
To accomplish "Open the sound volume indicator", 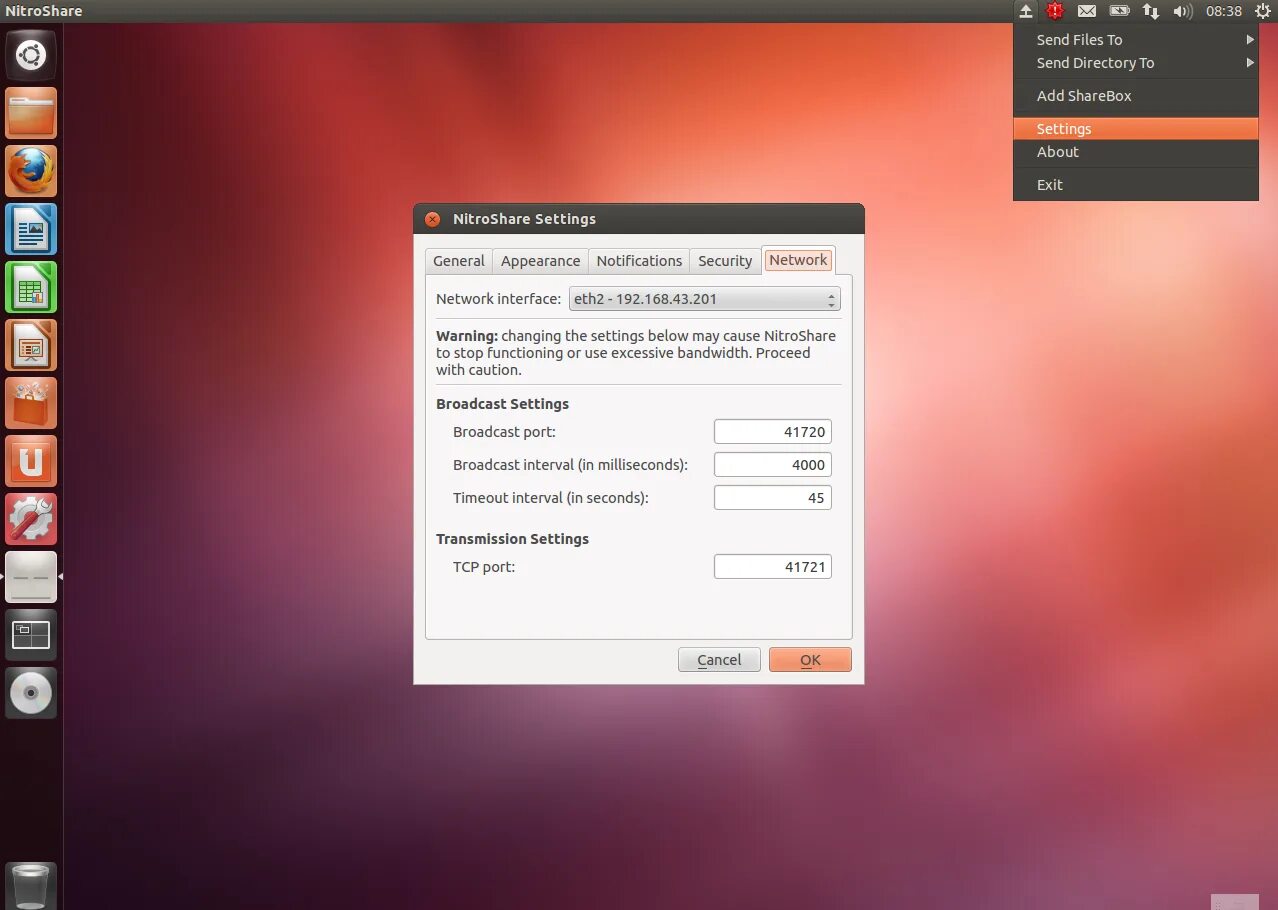I will pos(1183,11).
